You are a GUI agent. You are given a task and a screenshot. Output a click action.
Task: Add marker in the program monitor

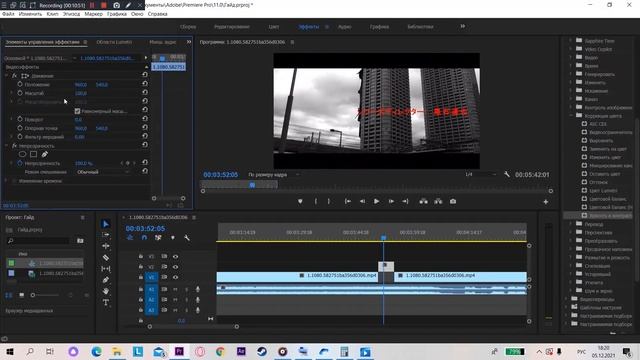(300, 201)
